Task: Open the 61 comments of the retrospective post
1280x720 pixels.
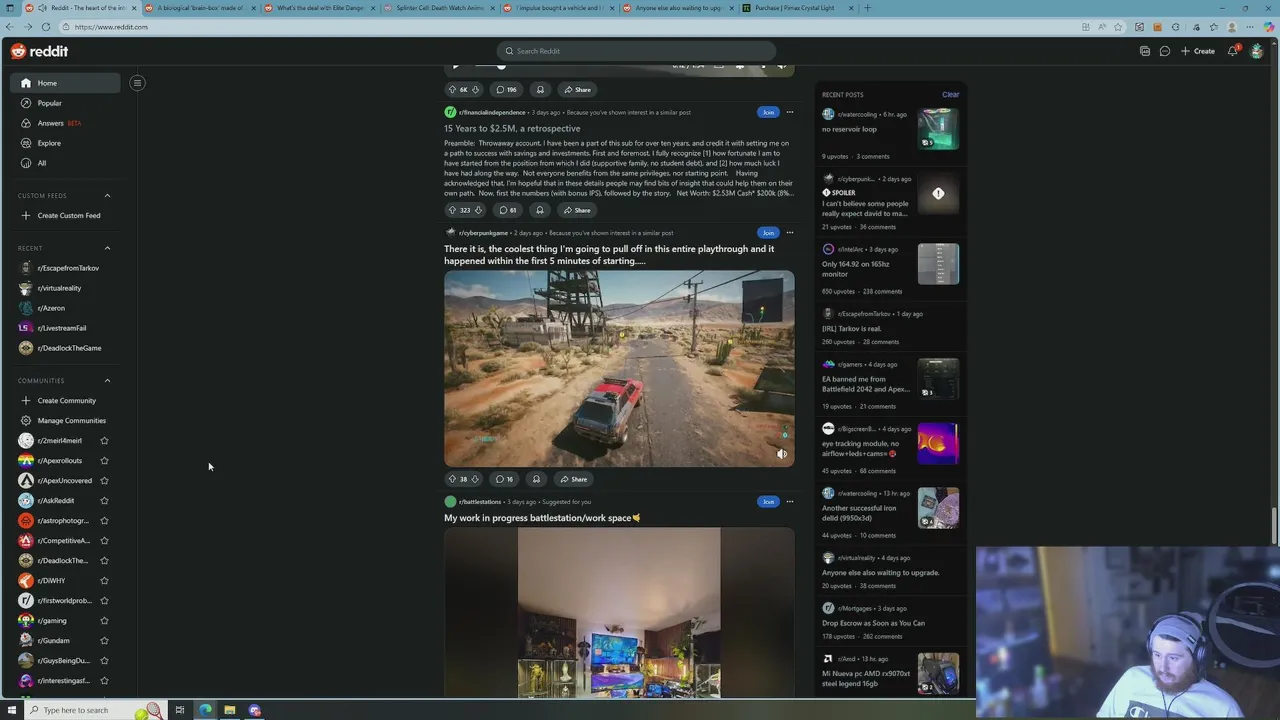Action: (507, 210)
